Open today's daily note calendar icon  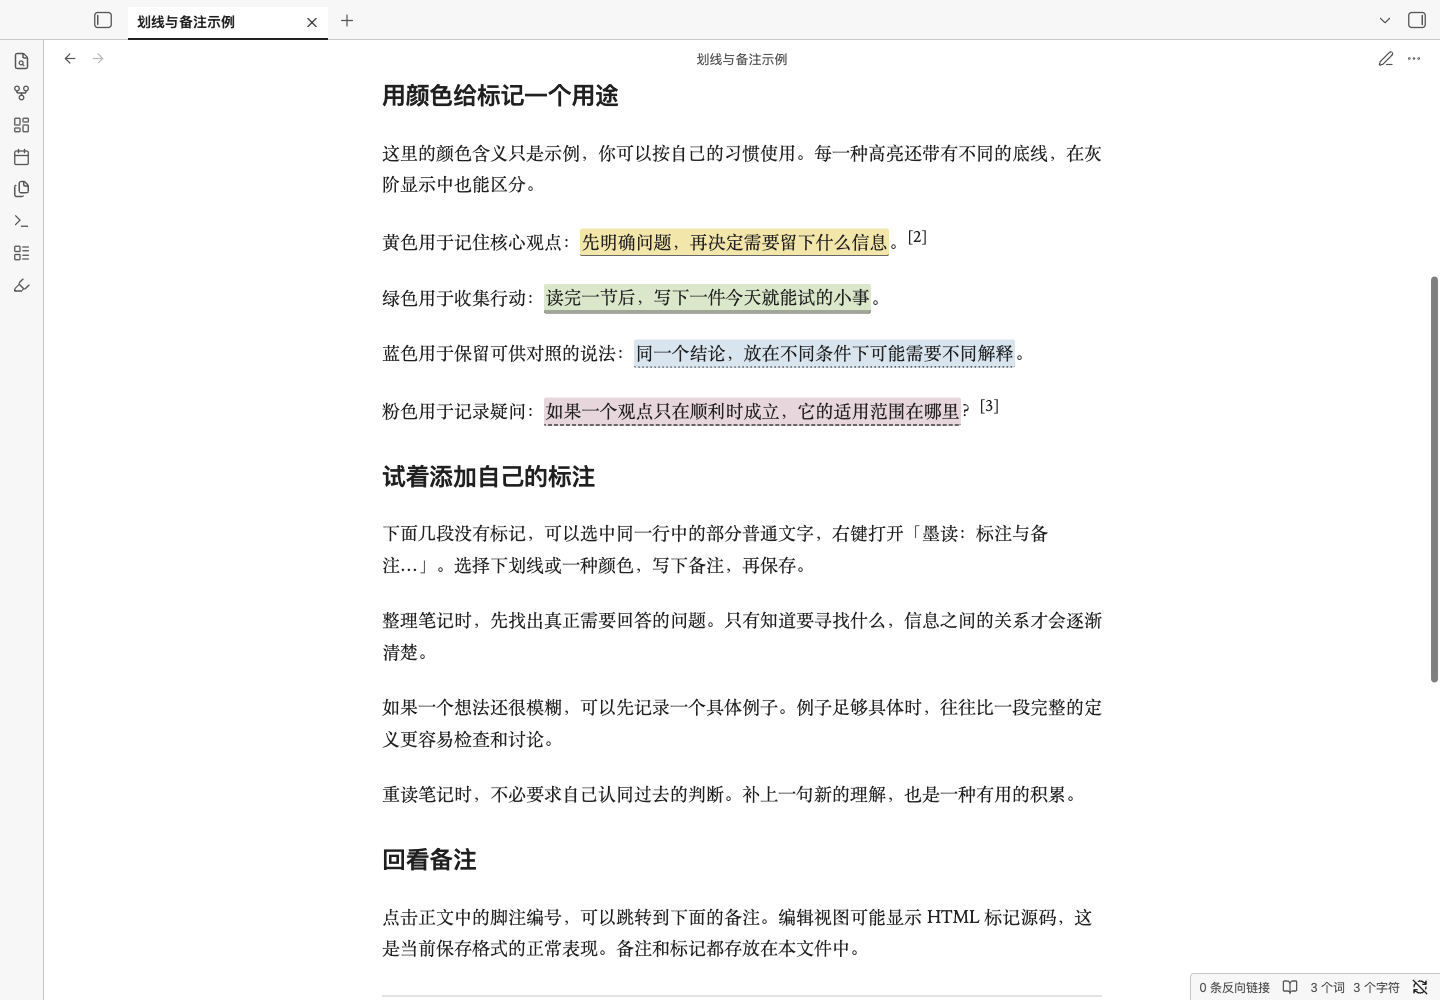[x=21, y=157]
